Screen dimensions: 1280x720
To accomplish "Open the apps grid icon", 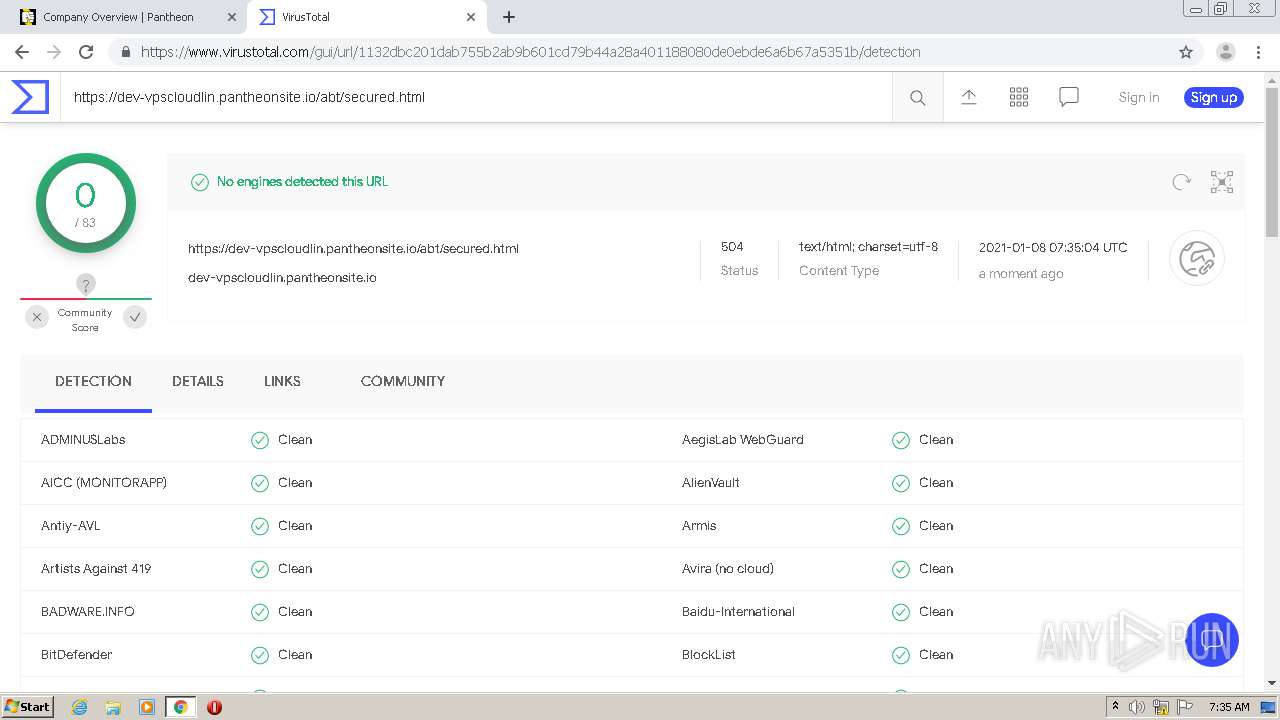I will (1019, 97).
